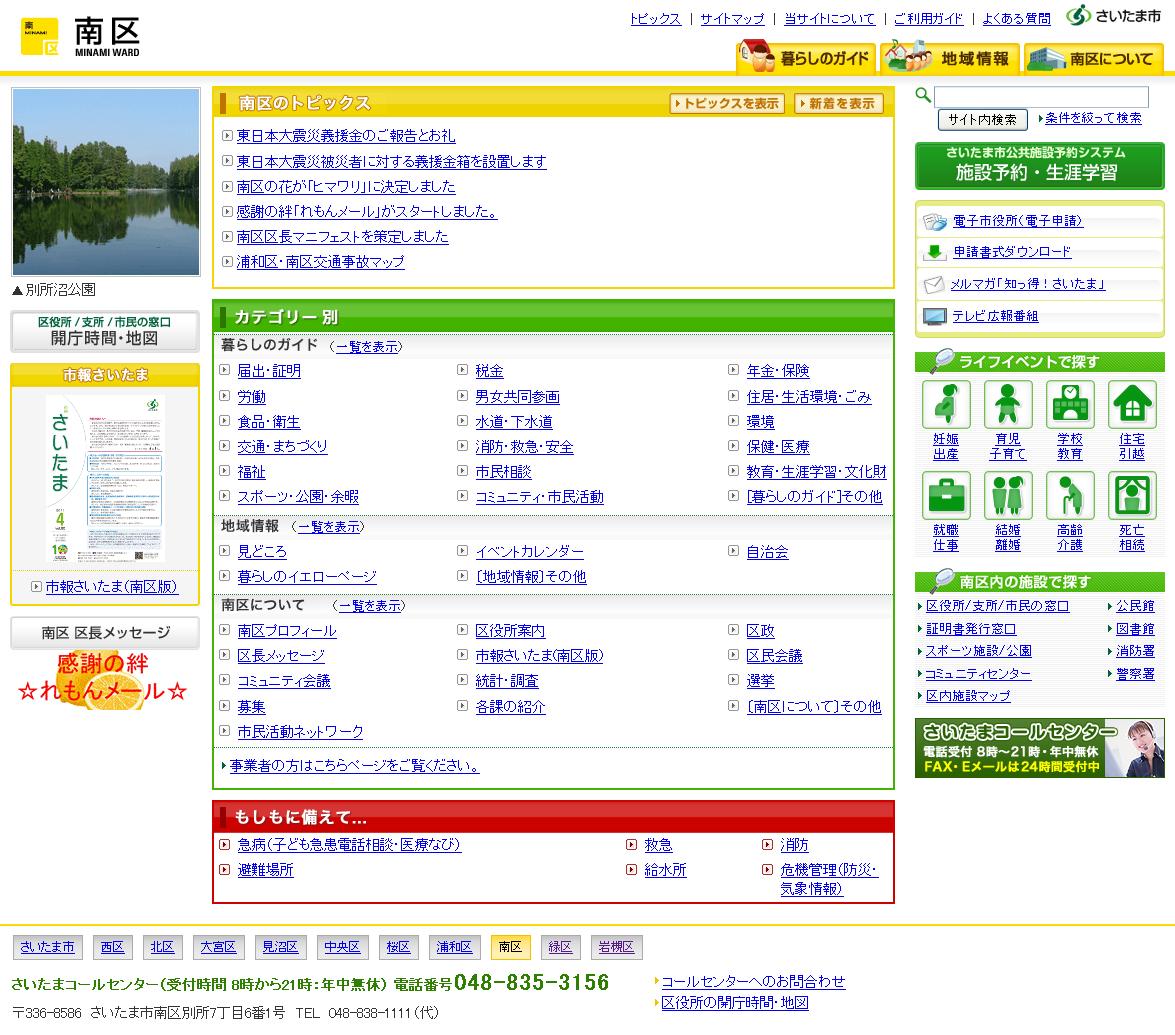The height and width of the screenshot is (1035, 1175).
Task: Open the childcare (育児子育て) life event icon
Action: coord(1007,405)
